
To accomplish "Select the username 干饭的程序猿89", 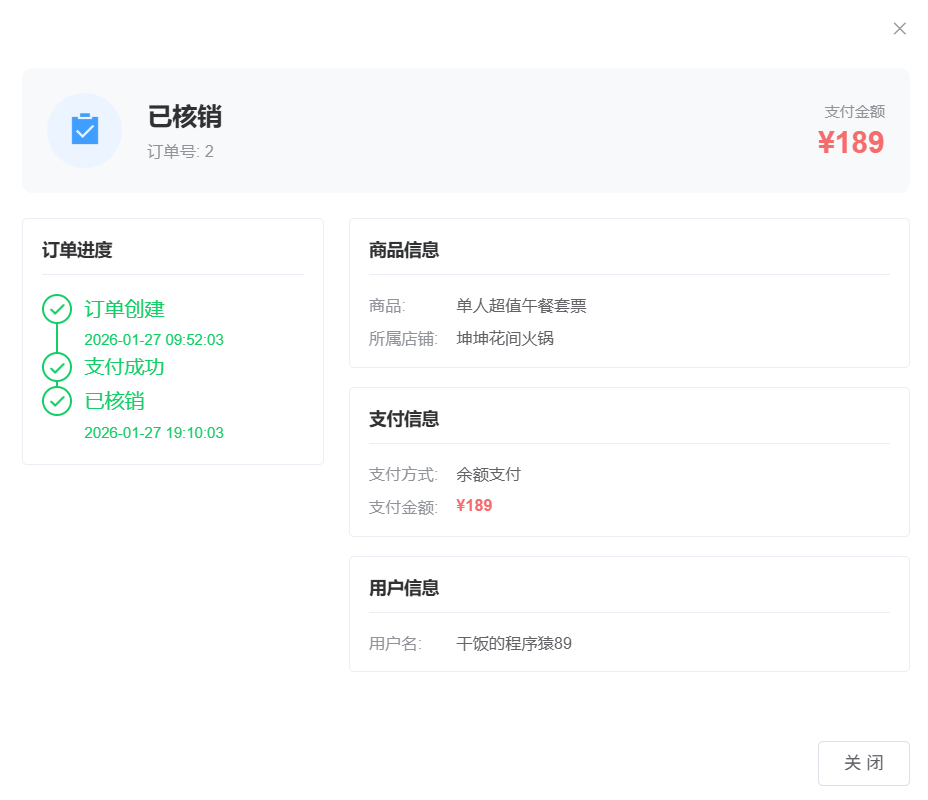I will tap(513, 644).
